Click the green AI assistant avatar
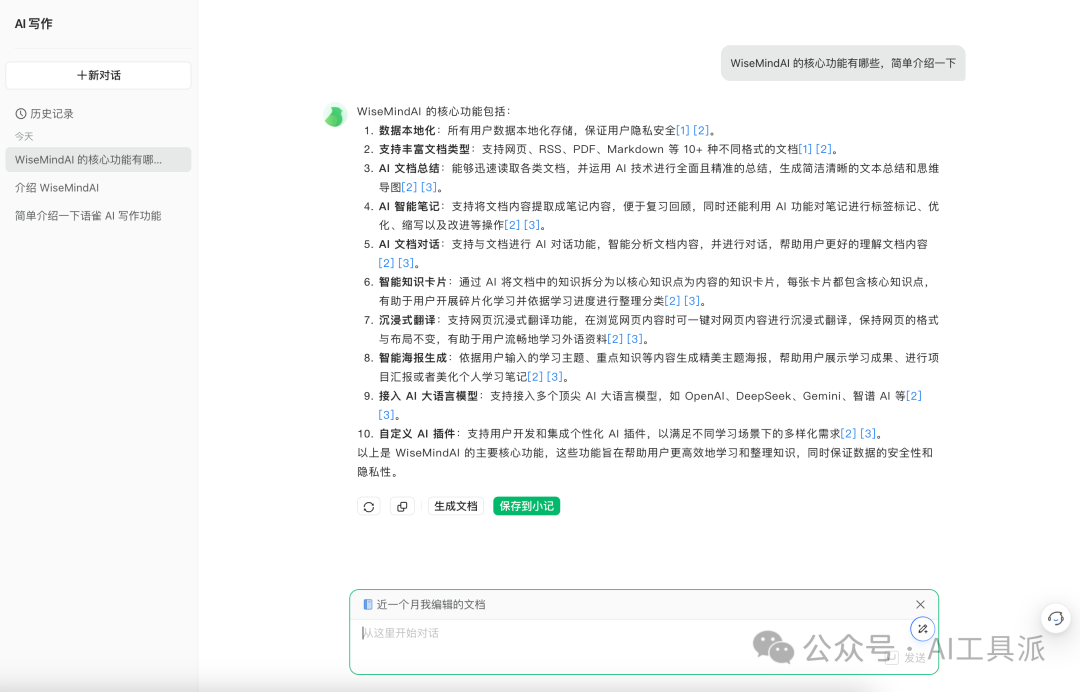This screenshot has width=1080, height=692. click(x=335, y=116)
